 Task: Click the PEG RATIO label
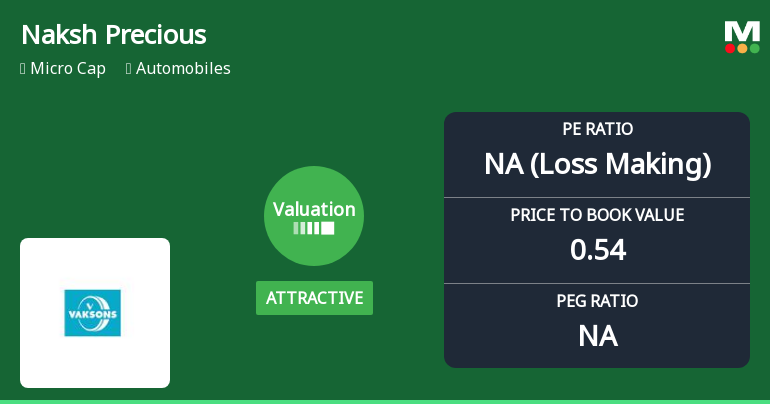[x=597, y=301]
